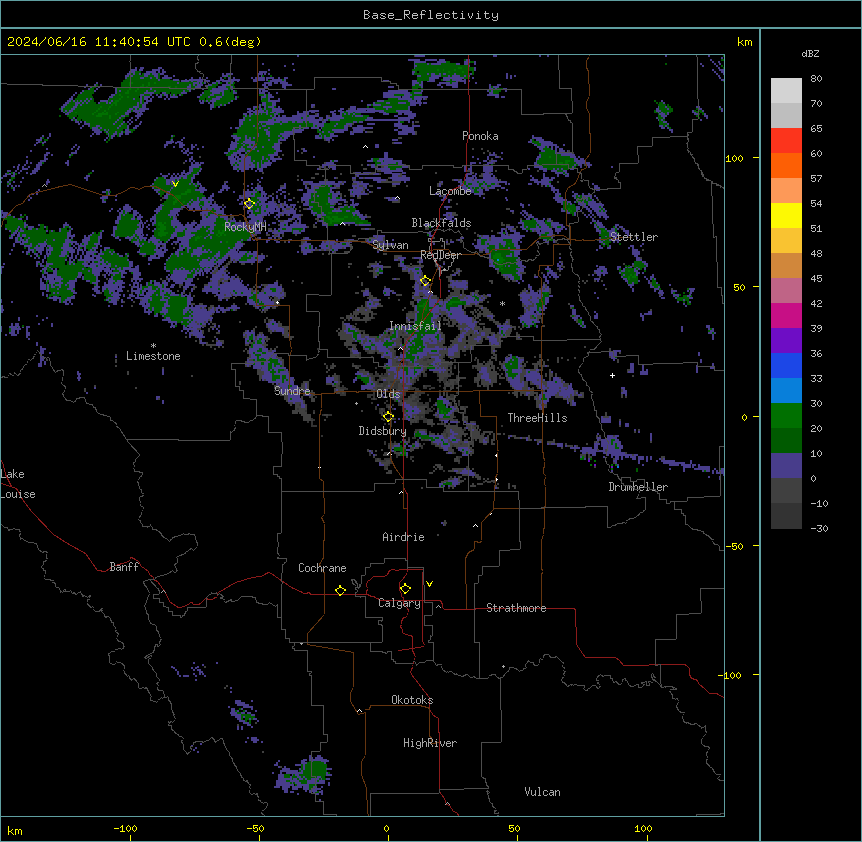862x842 pixels.
Task: Click the yellow V marker northwest of RockyMH
Action: coord(175,184)
